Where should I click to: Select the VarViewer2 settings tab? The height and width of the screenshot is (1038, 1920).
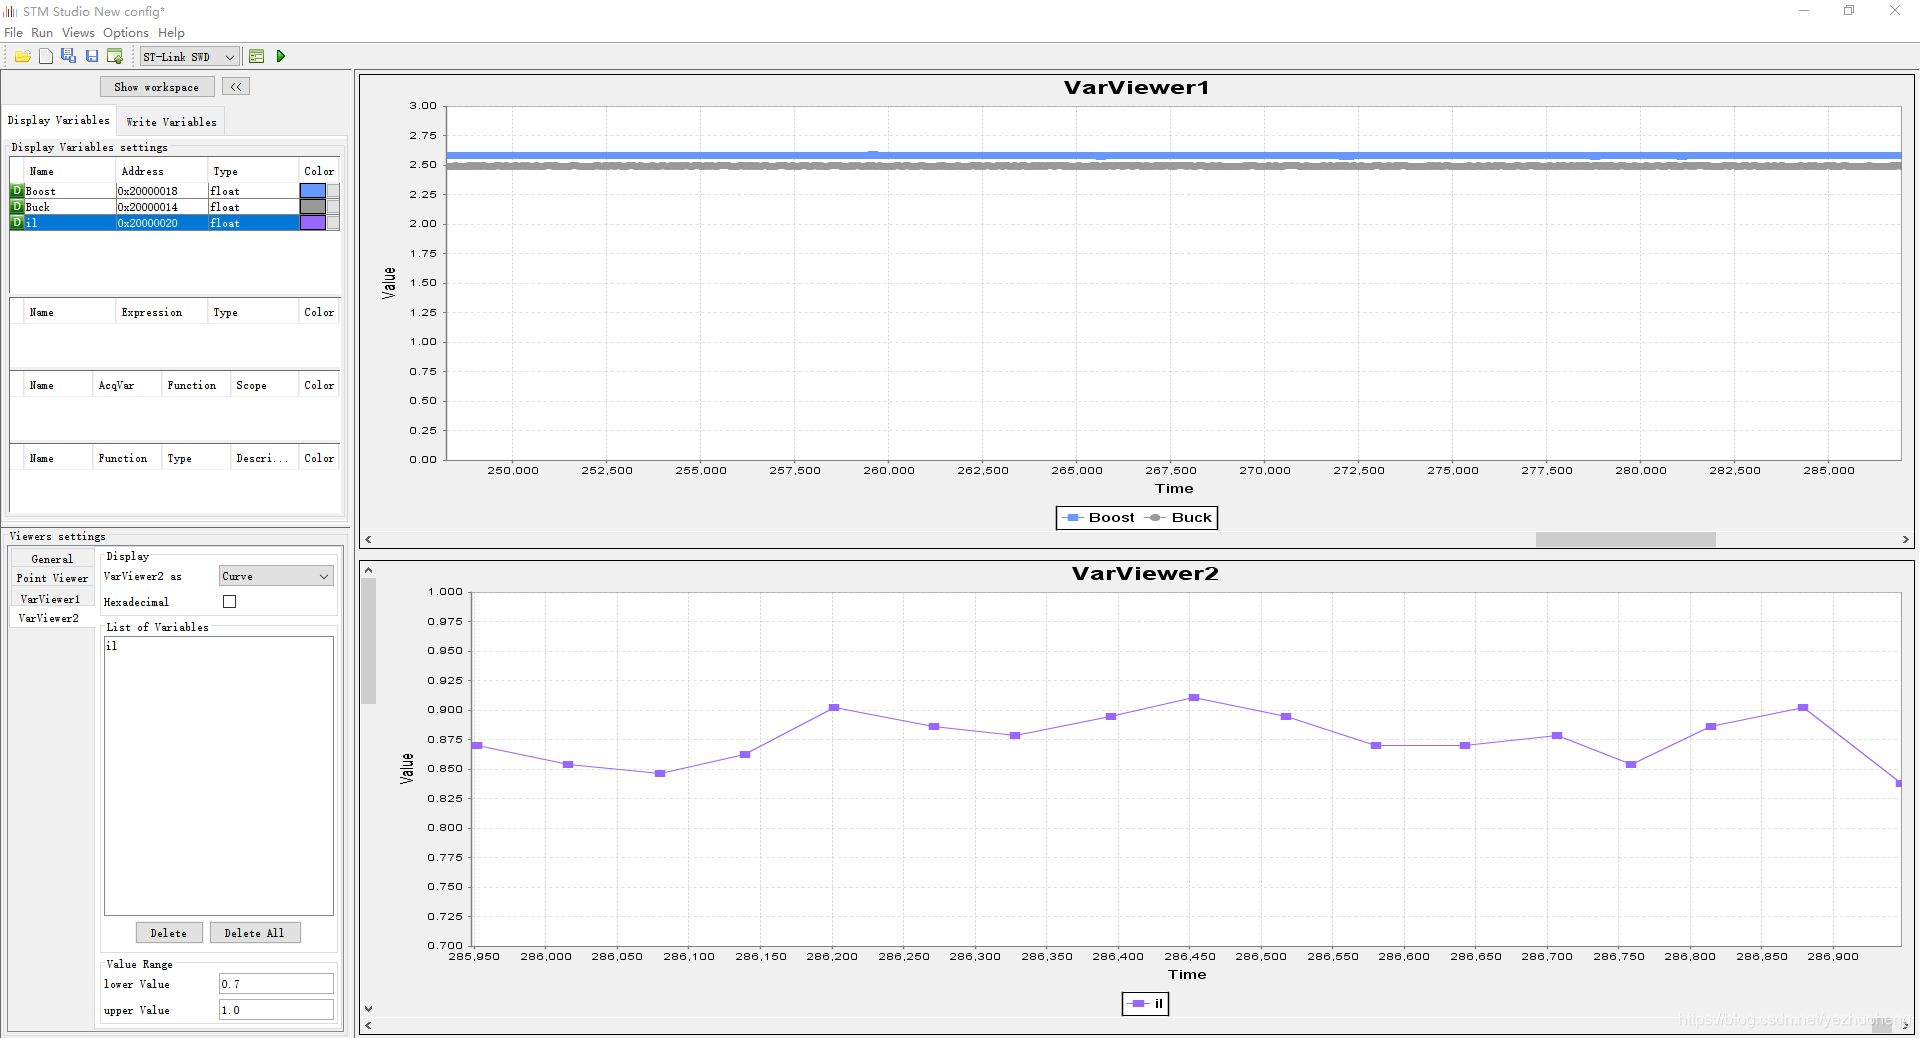pyautogui.click(x=52, y=618)
